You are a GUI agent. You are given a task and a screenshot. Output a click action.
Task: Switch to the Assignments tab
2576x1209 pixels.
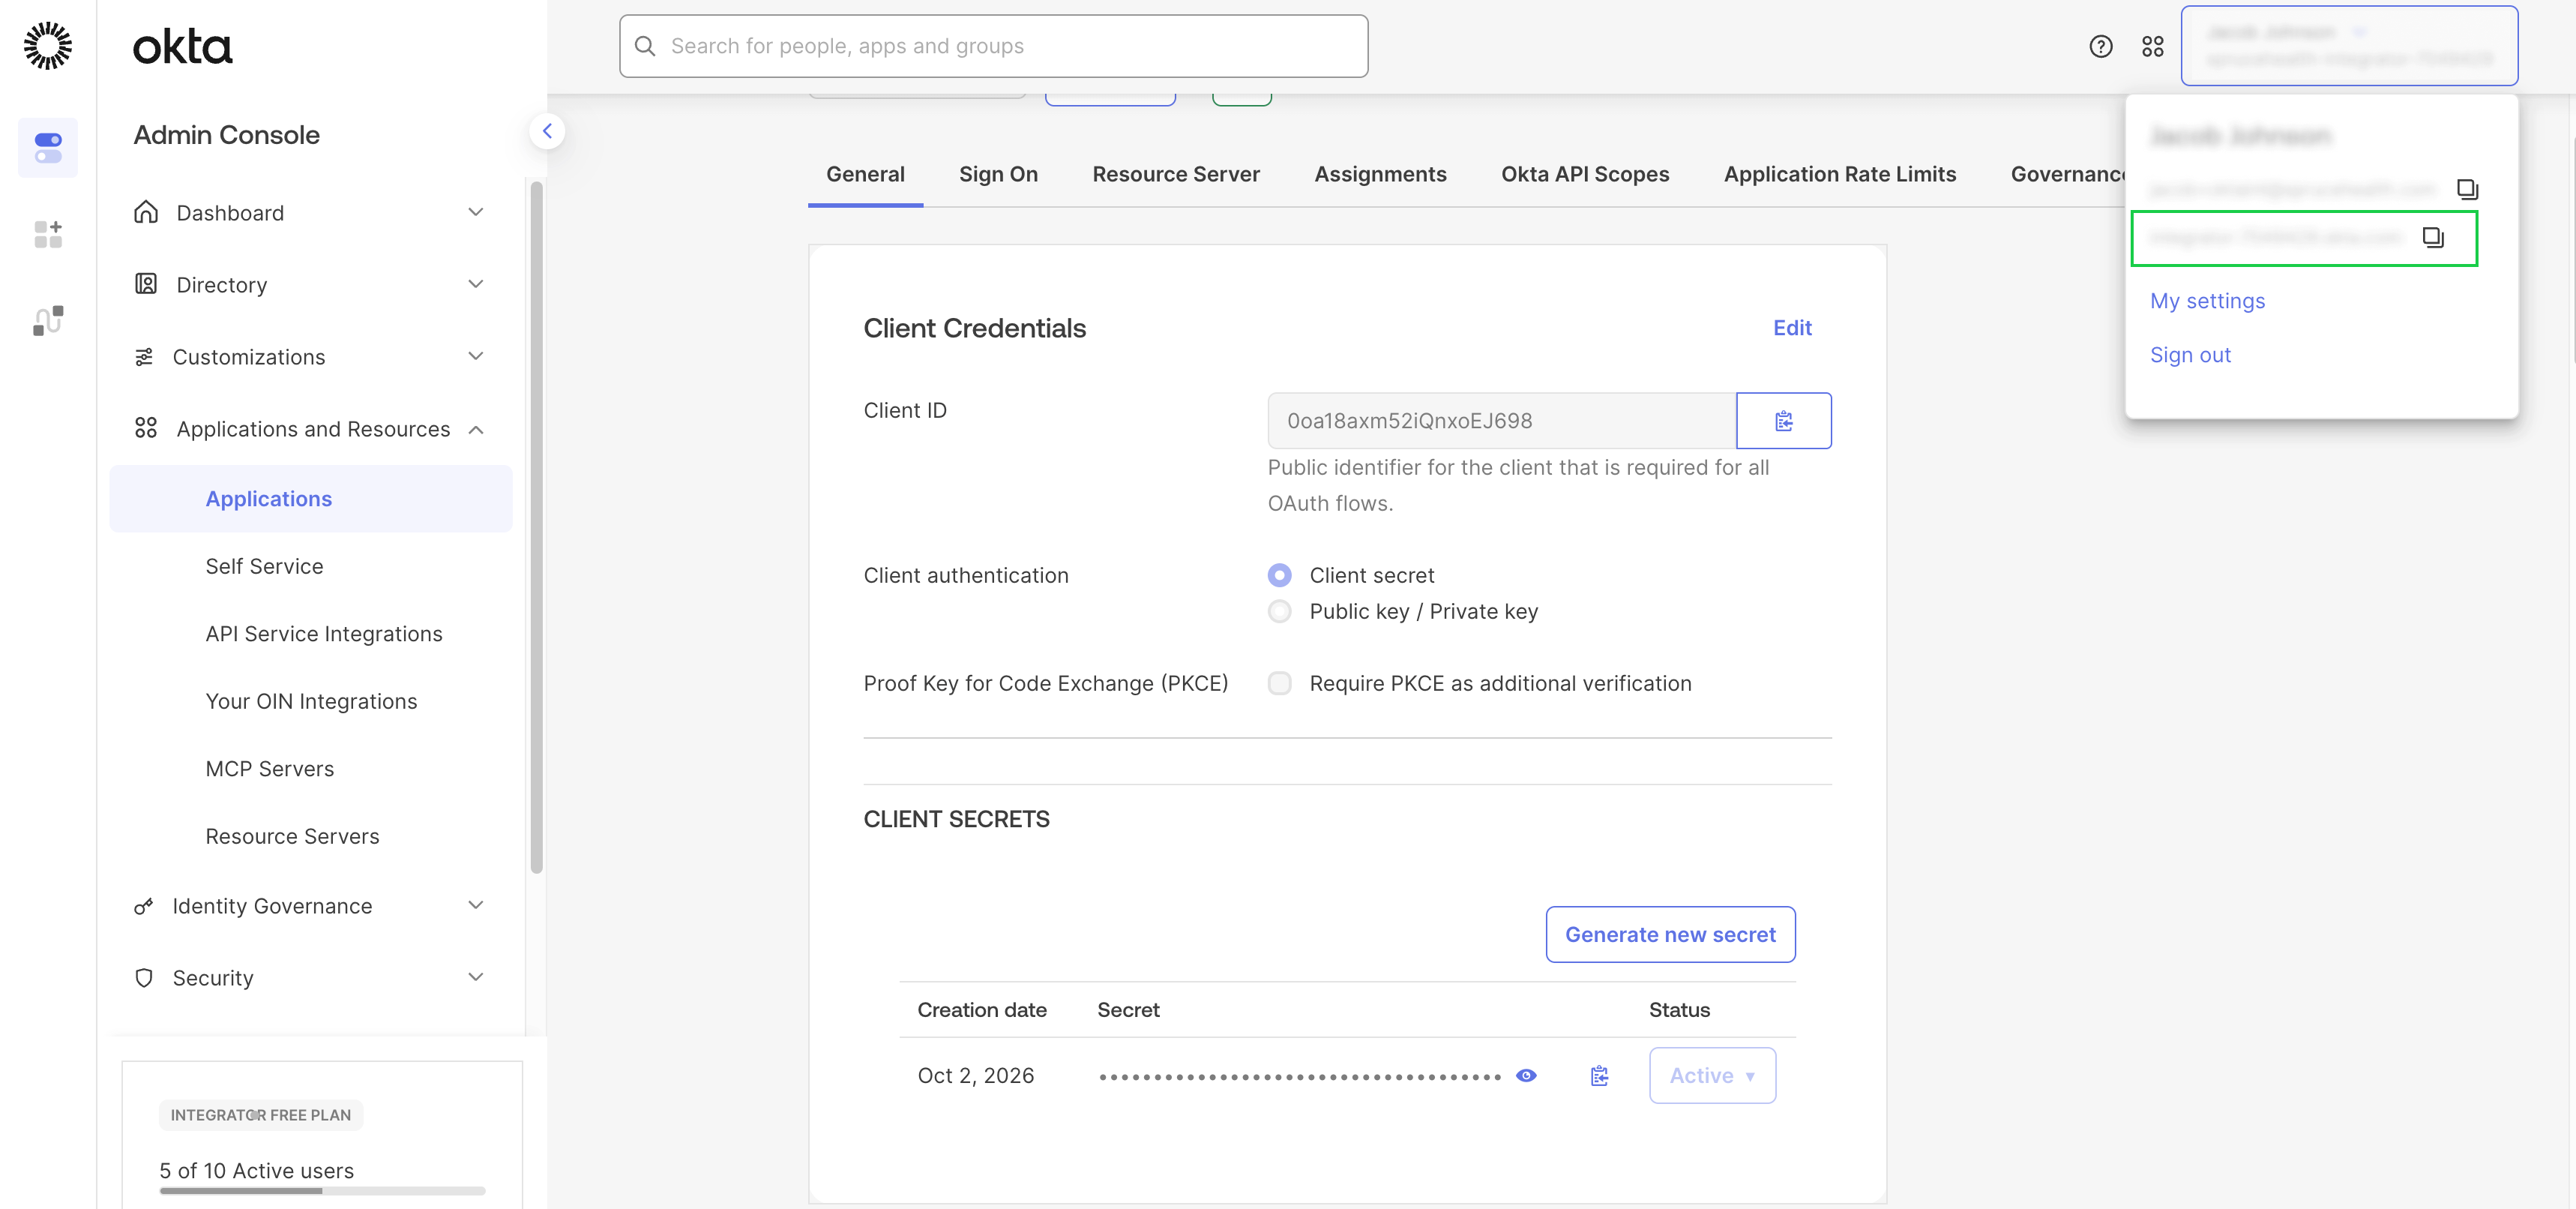pos(1380,174)
